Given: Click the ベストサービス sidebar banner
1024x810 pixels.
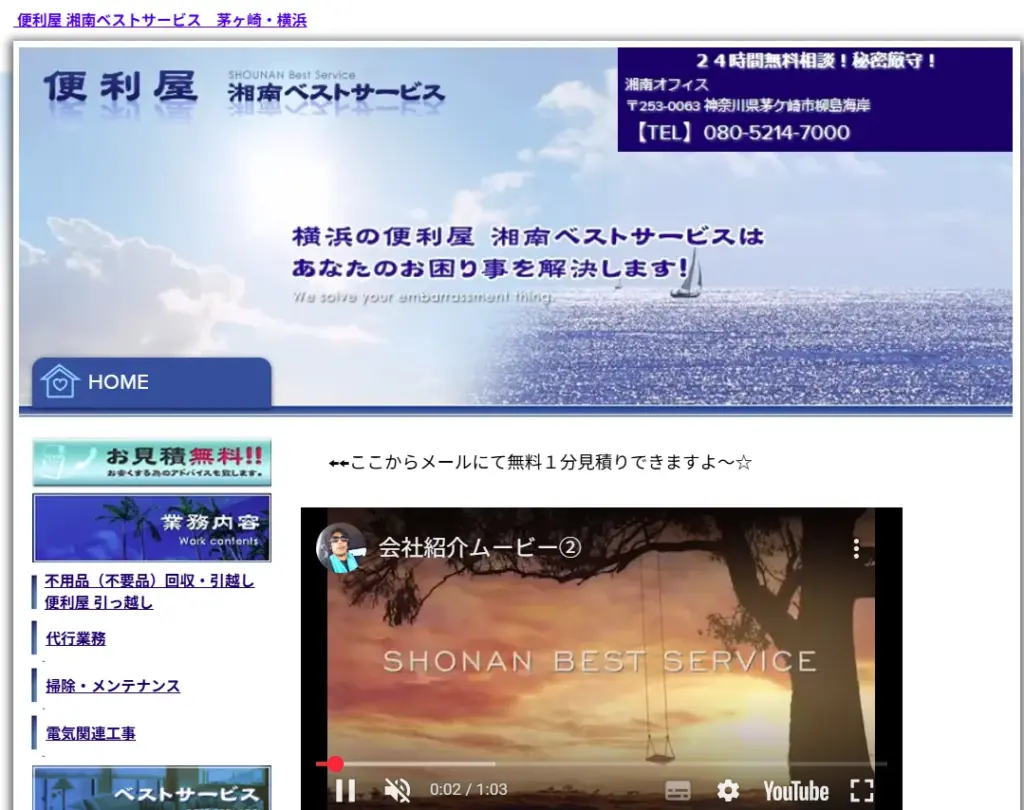Looking at the screenshot, I should click(x=151, y=789).
